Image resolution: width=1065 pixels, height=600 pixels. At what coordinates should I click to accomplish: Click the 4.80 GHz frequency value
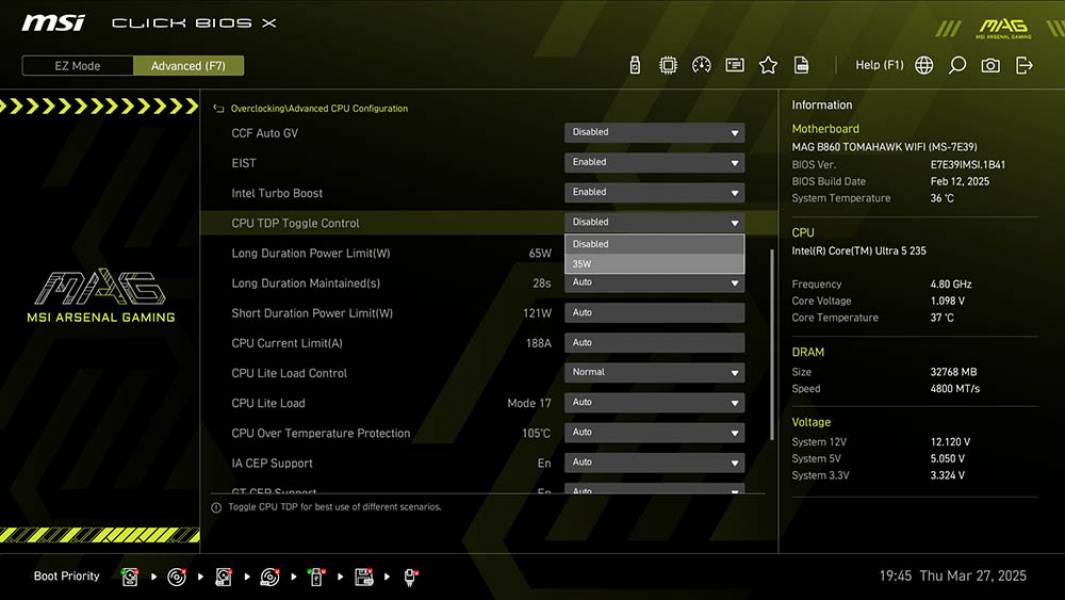click(951, 284)
